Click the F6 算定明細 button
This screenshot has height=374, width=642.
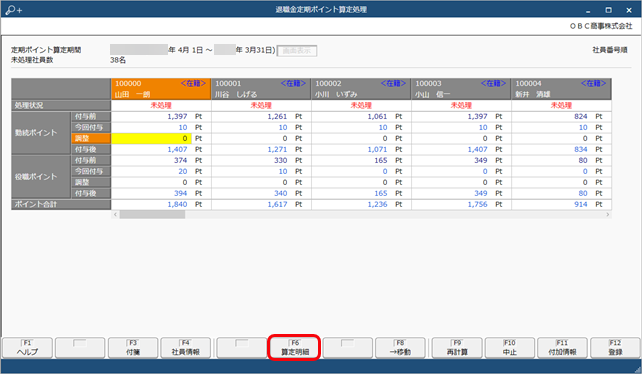point(294,348)
